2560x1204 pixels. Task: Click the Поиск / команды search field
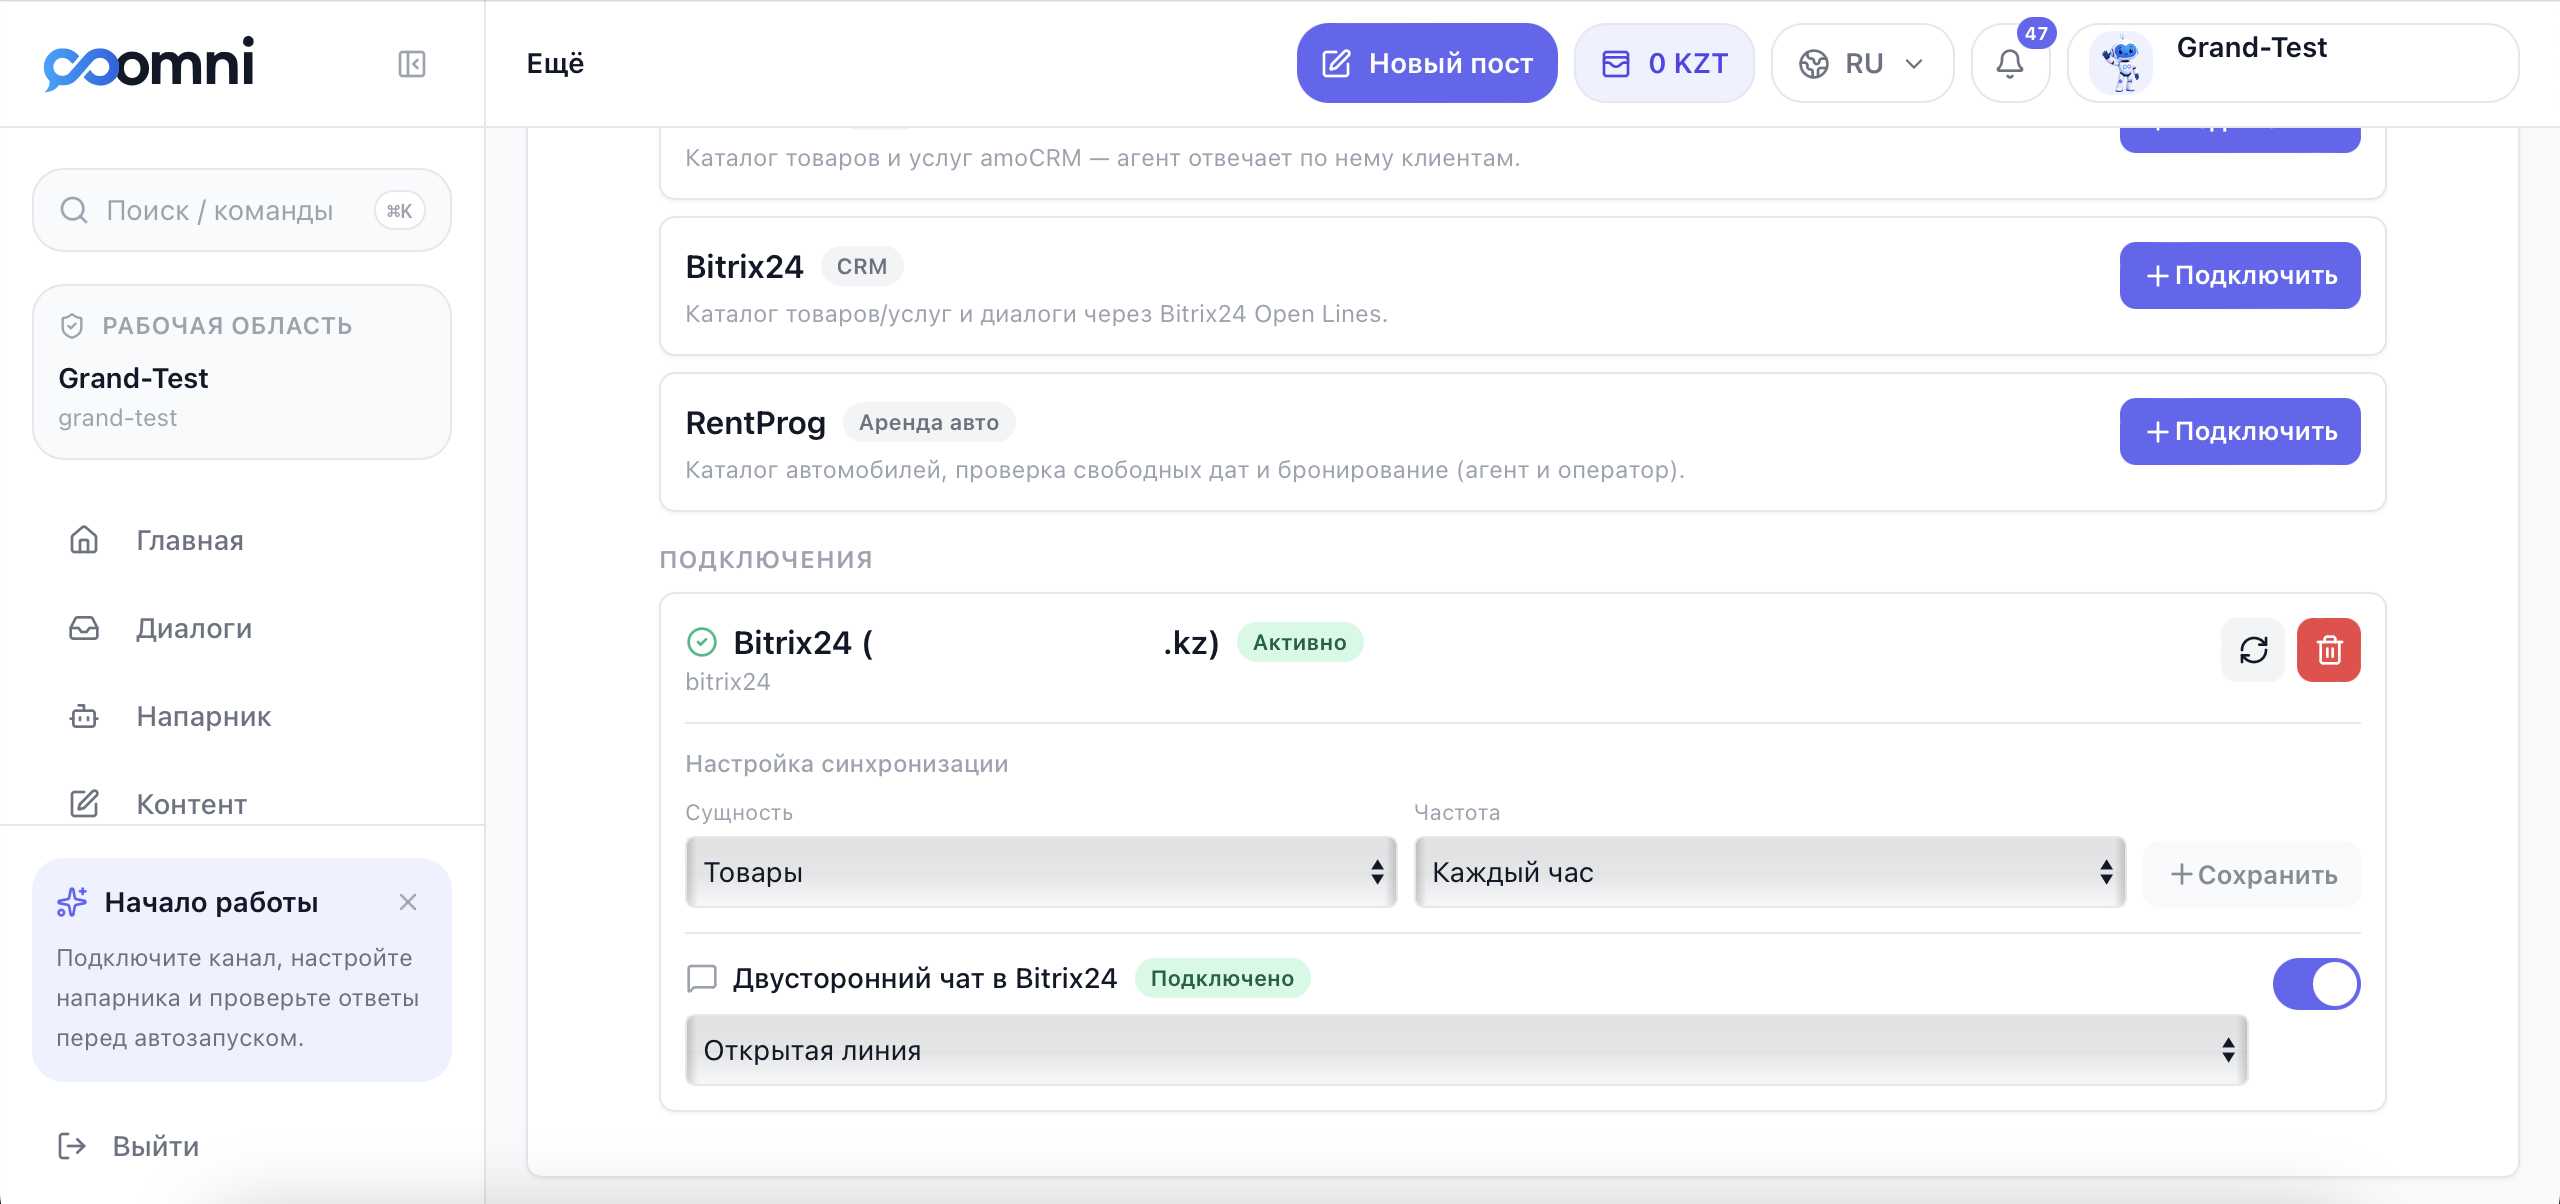(x=242, y=210)
